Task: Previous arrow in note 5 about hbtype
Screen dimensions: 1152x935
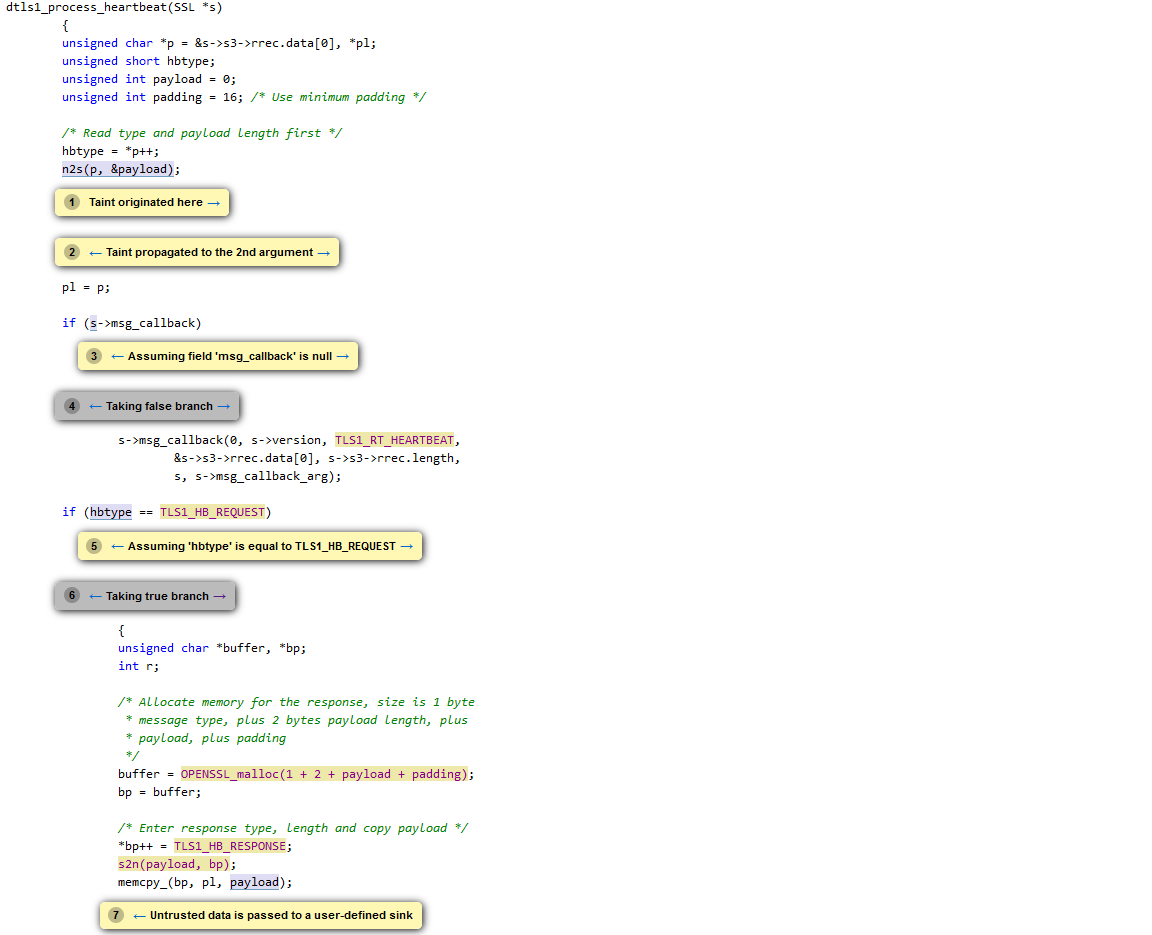Action: pyautogui.click(x=118, y=546)
